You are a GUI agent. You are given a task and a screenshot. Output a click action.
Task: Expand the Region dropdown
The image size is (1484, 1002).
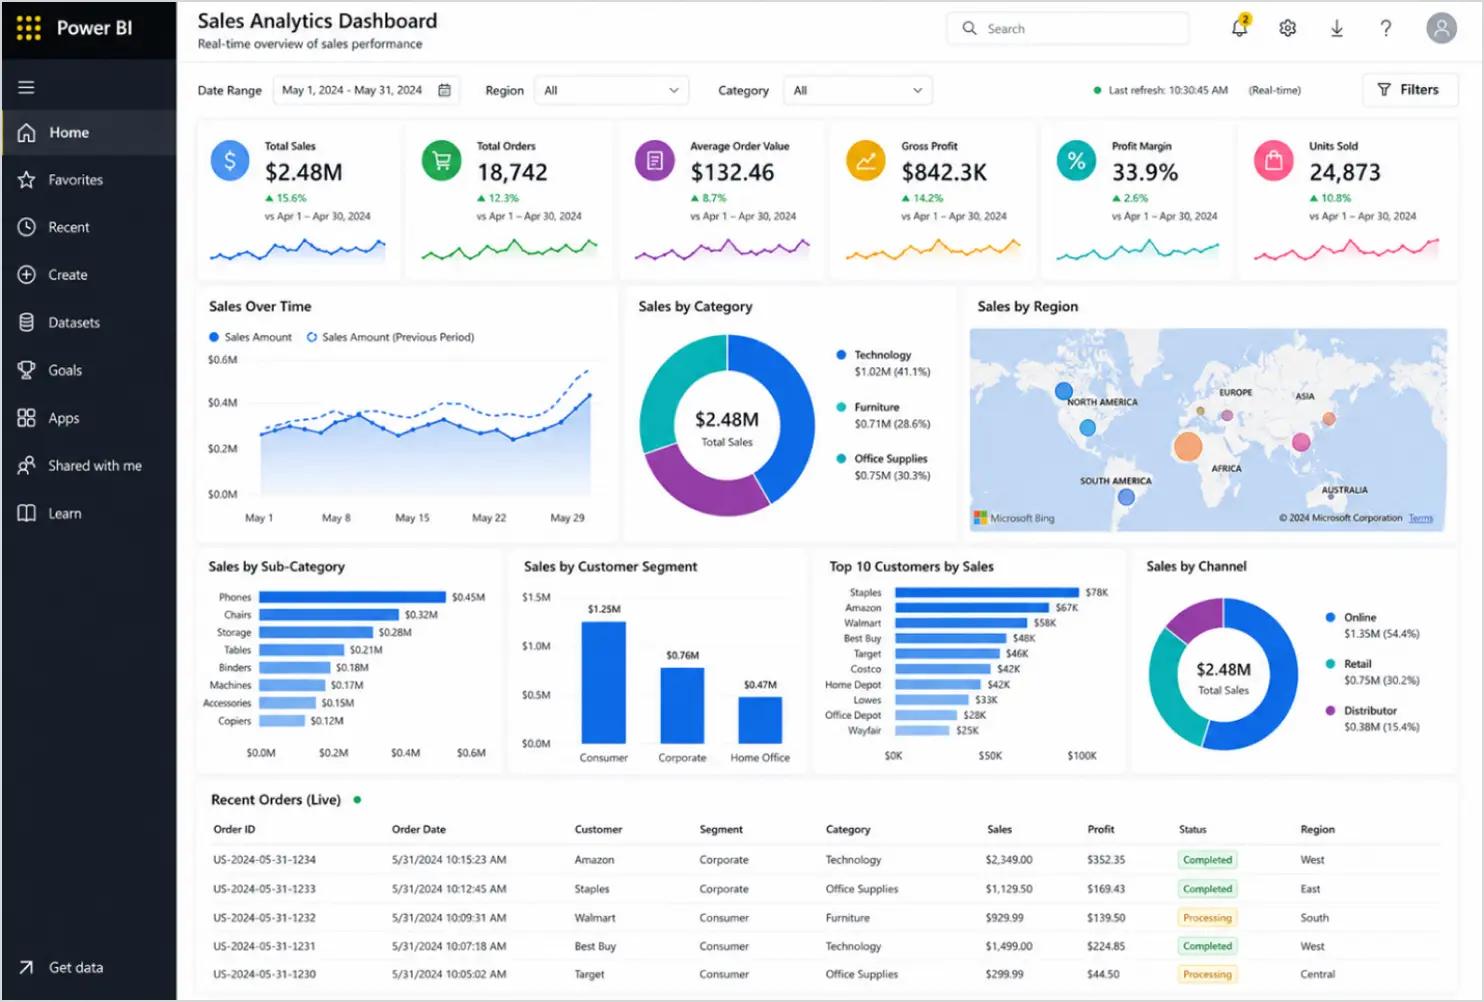pos(612,90)
